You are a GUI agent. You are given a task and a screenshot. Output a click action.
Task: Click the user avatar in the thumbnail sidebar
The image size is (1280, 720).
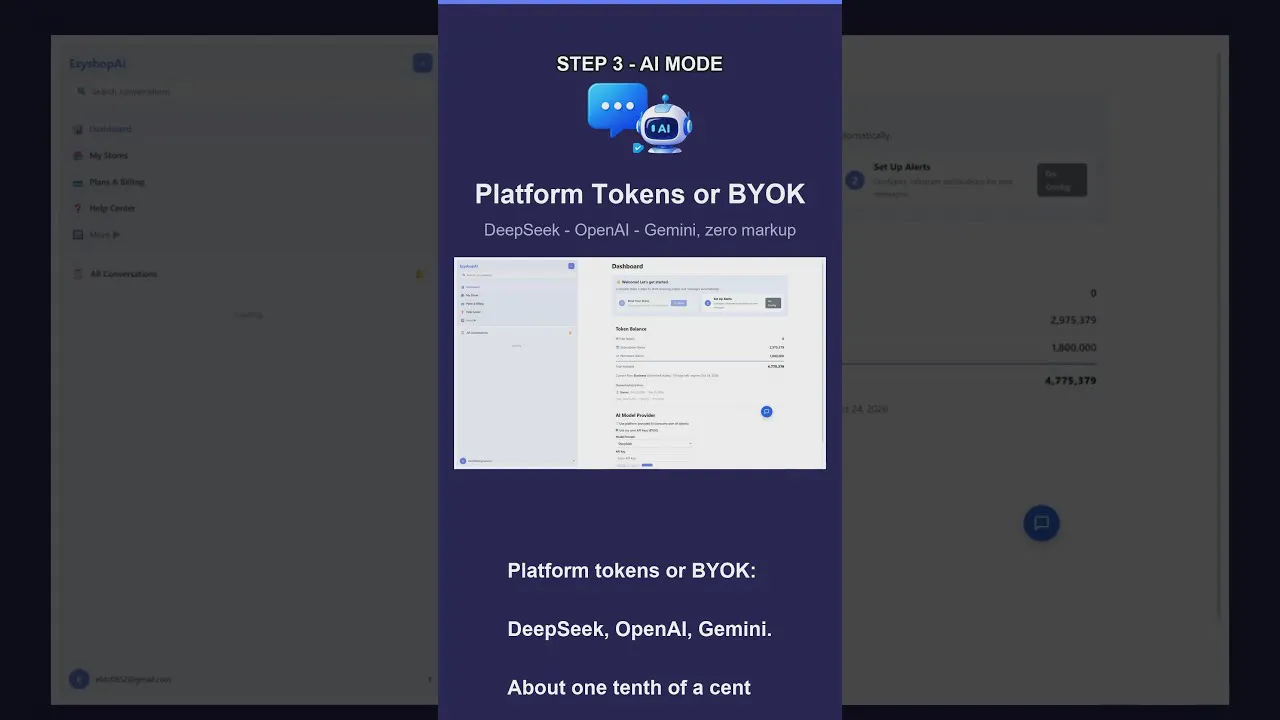(463, 461)
